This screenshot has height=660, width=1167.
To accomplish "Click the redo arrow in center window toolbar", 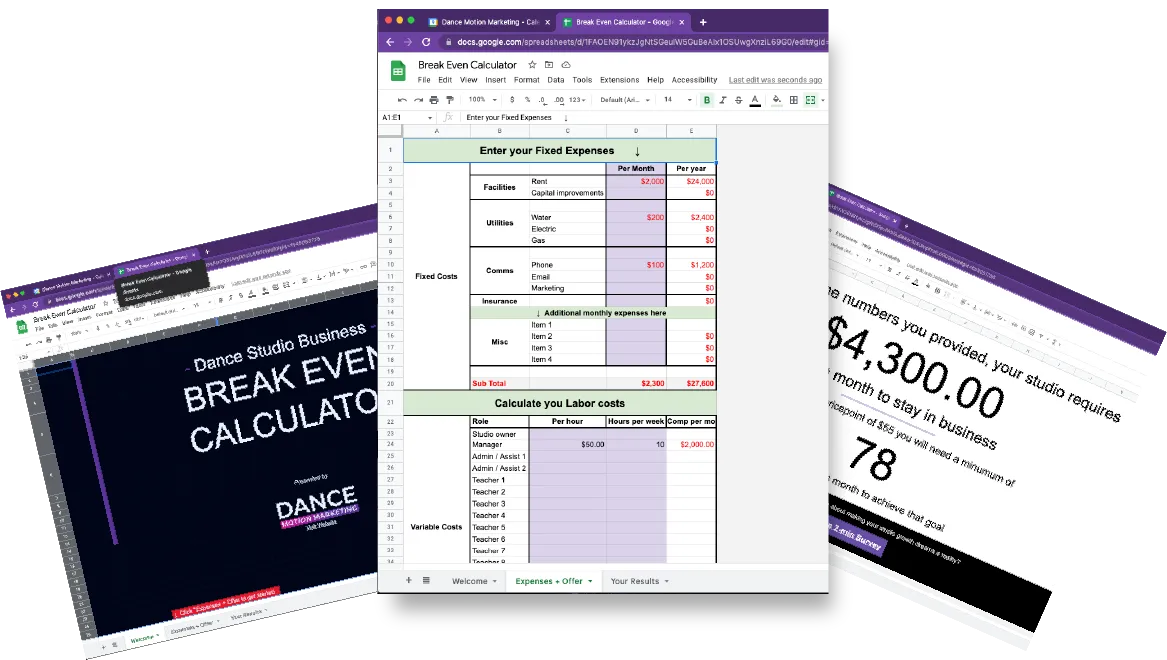I will coord(418,100).
